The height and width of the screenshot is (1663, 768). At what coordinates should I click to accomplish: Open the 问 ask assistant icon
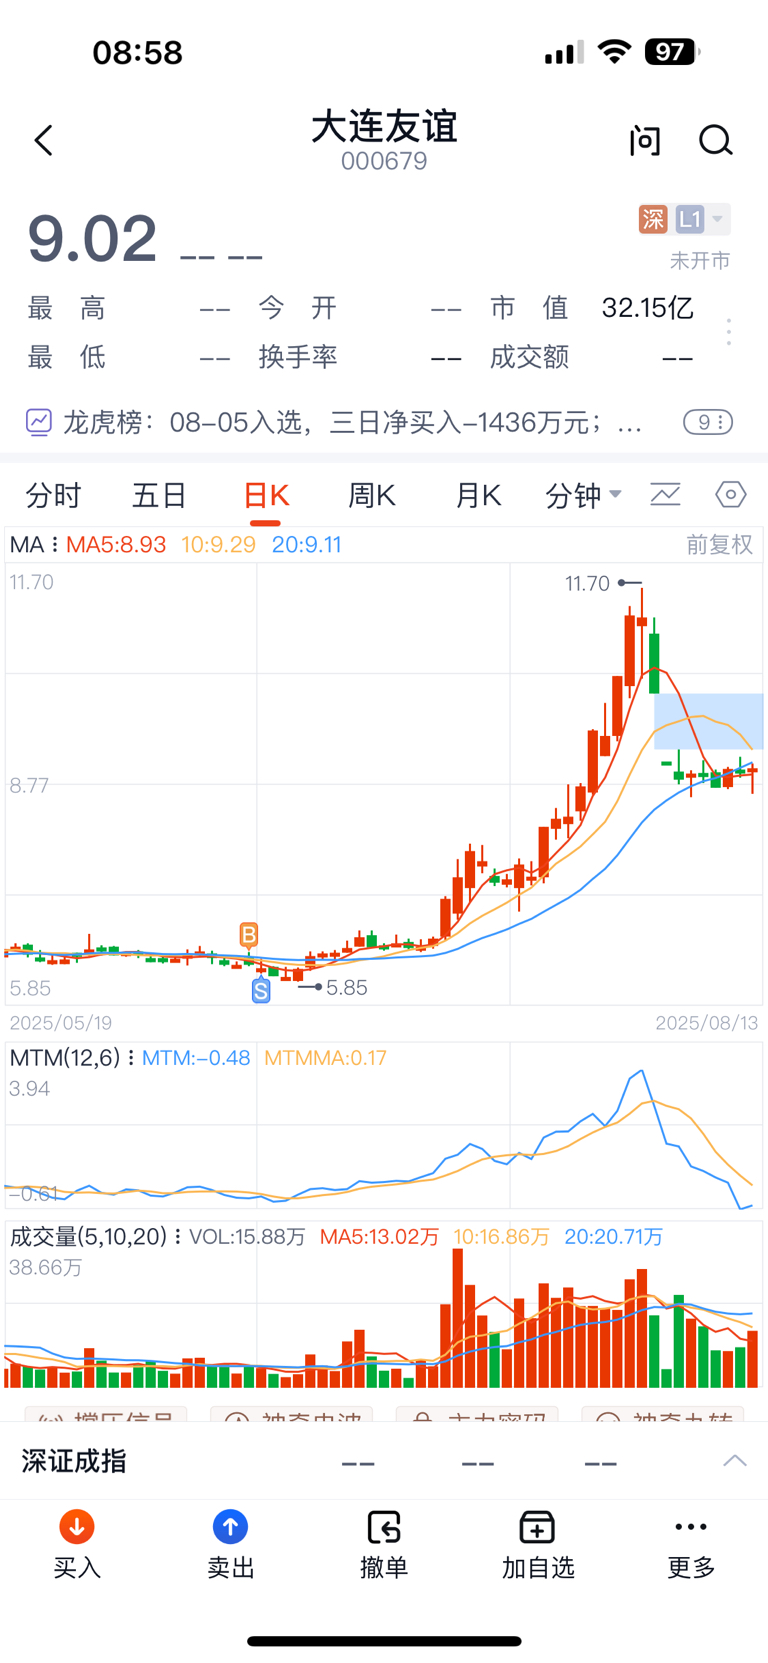click(645, 141)
